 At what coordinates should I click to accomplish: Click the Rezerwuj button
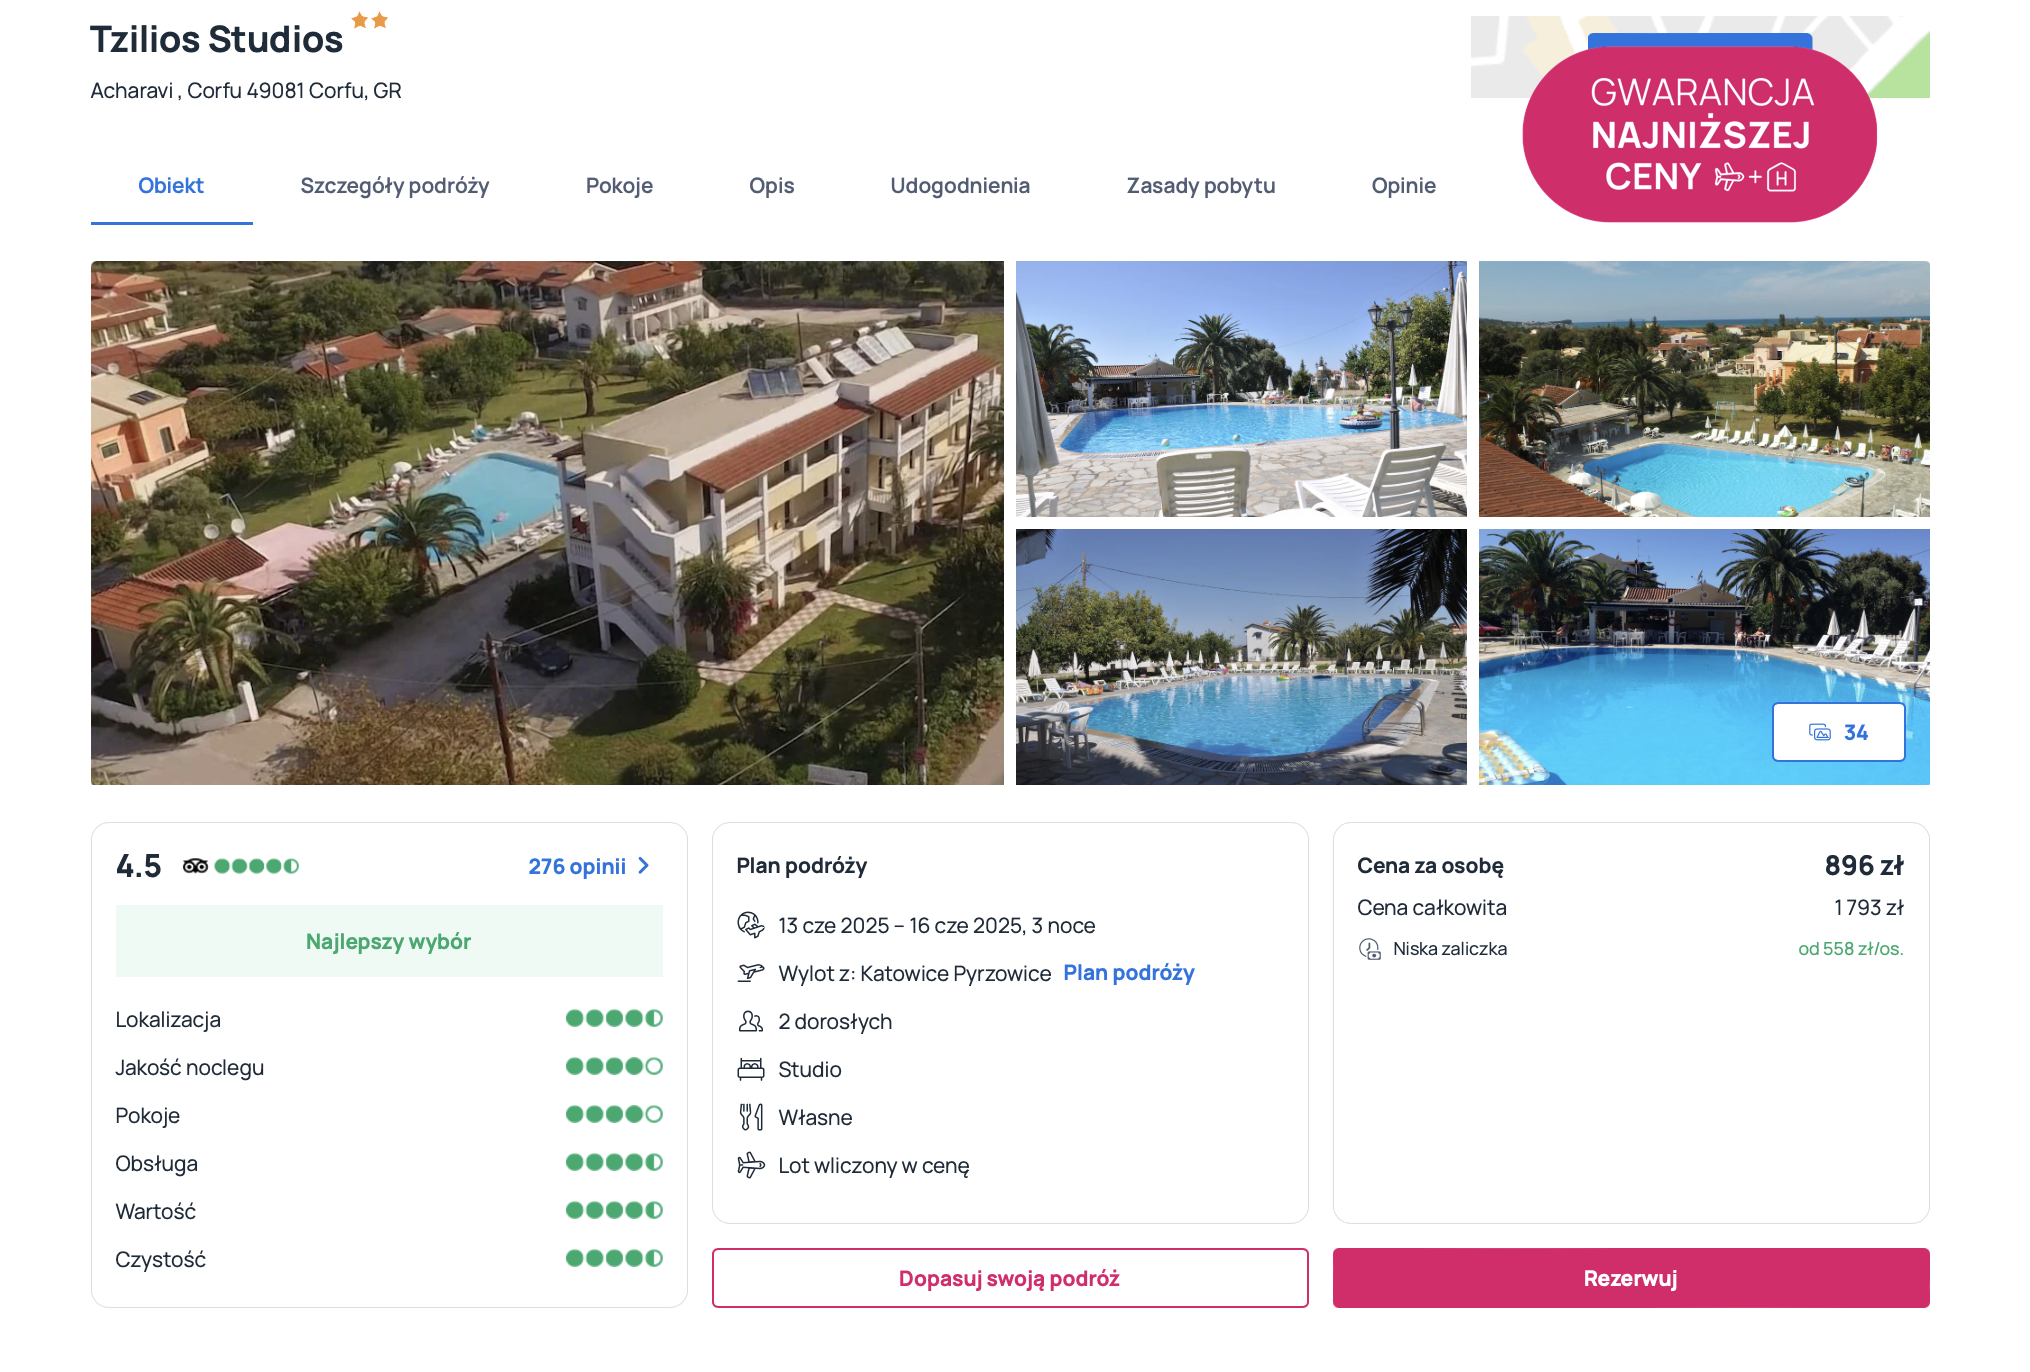tap(1631, 1278)
